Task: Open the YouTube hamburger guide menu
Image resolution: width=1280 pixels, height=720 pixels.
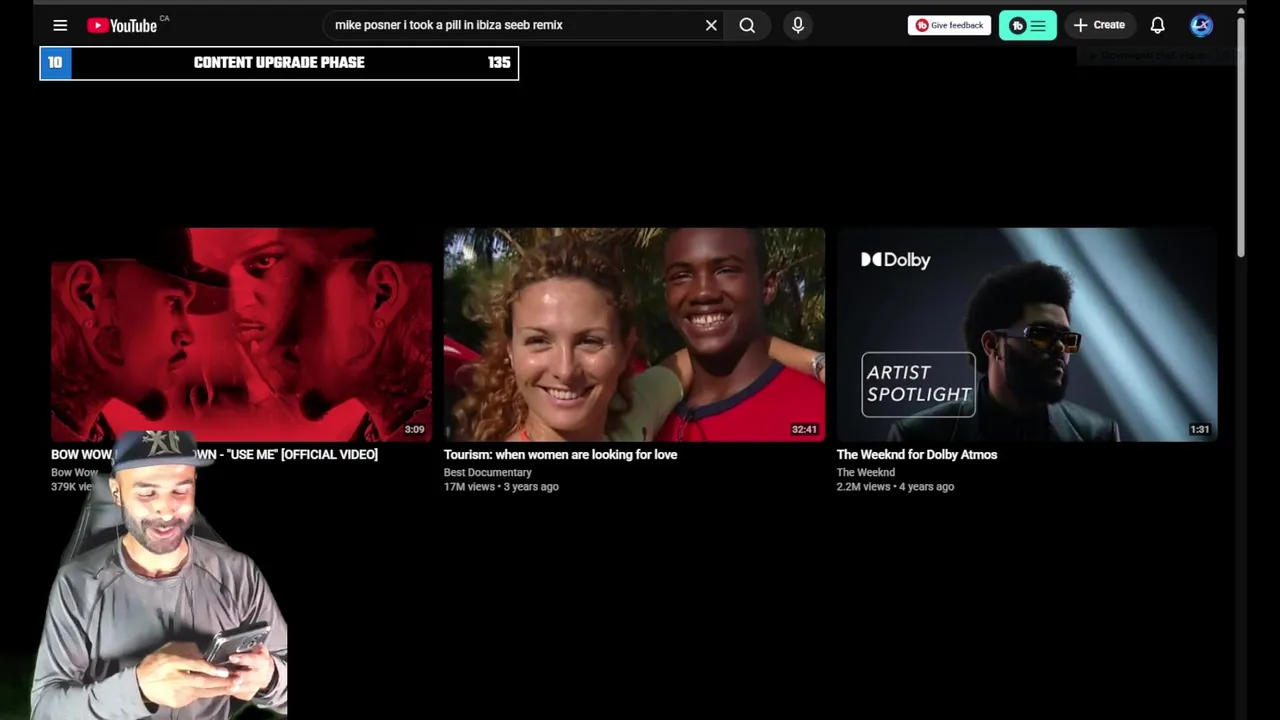Action: click(x=60, y=25)
